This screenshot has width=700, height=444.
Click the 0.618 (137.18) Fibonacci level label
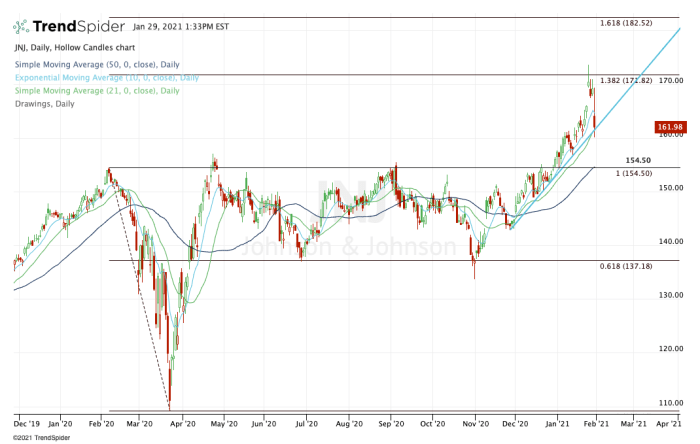tap(626, 266)
